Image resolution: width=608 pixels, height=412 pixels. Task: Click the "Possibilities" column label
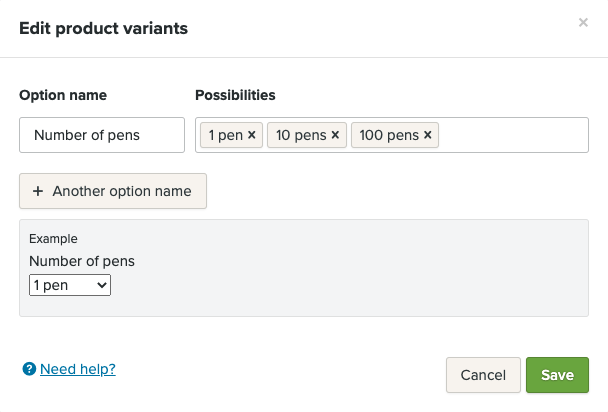point(235,95)
